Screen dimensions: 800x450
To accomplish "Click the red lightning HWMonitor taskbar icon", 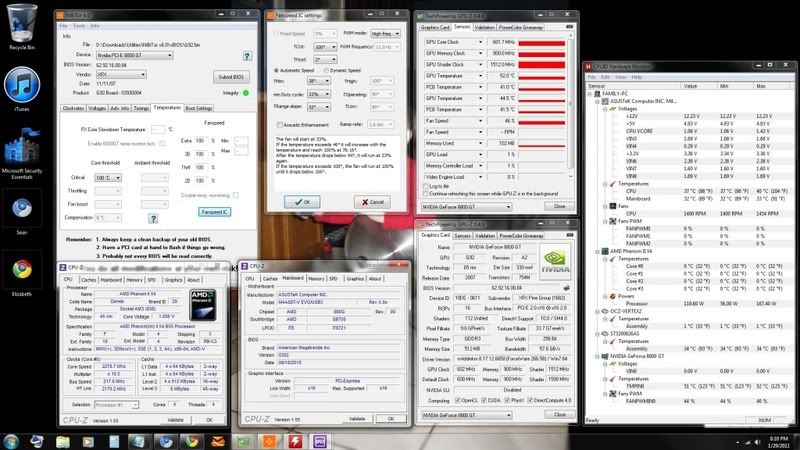I will (294, 441).
